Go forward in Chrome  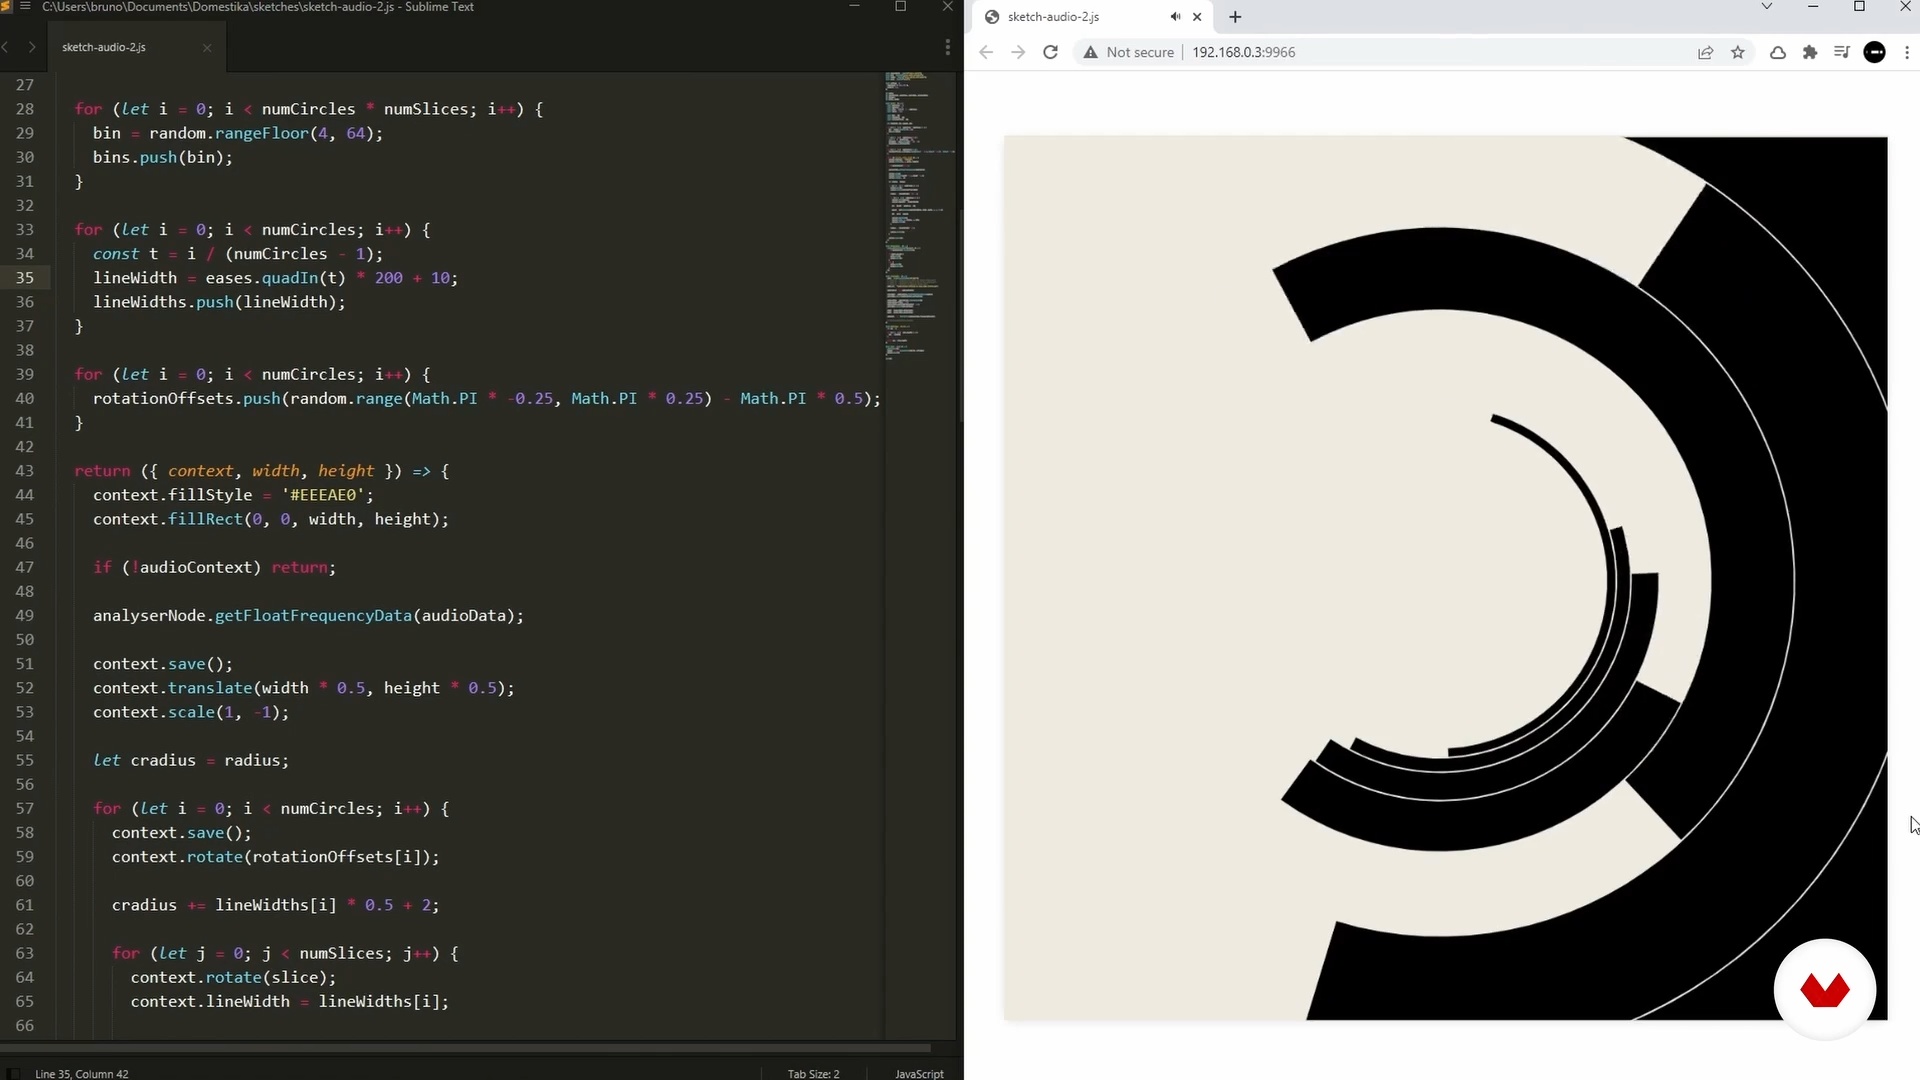click(x=1018, y=52)
